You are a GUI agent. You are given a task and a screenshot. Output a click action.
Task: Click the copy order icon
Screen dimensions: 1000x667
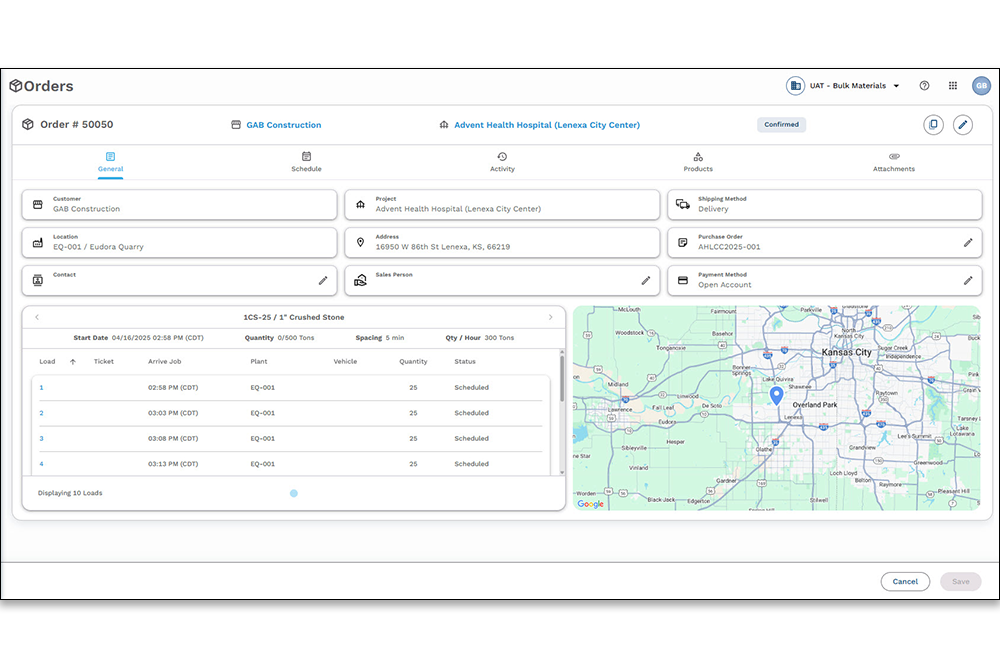click(x=933, y=125)
